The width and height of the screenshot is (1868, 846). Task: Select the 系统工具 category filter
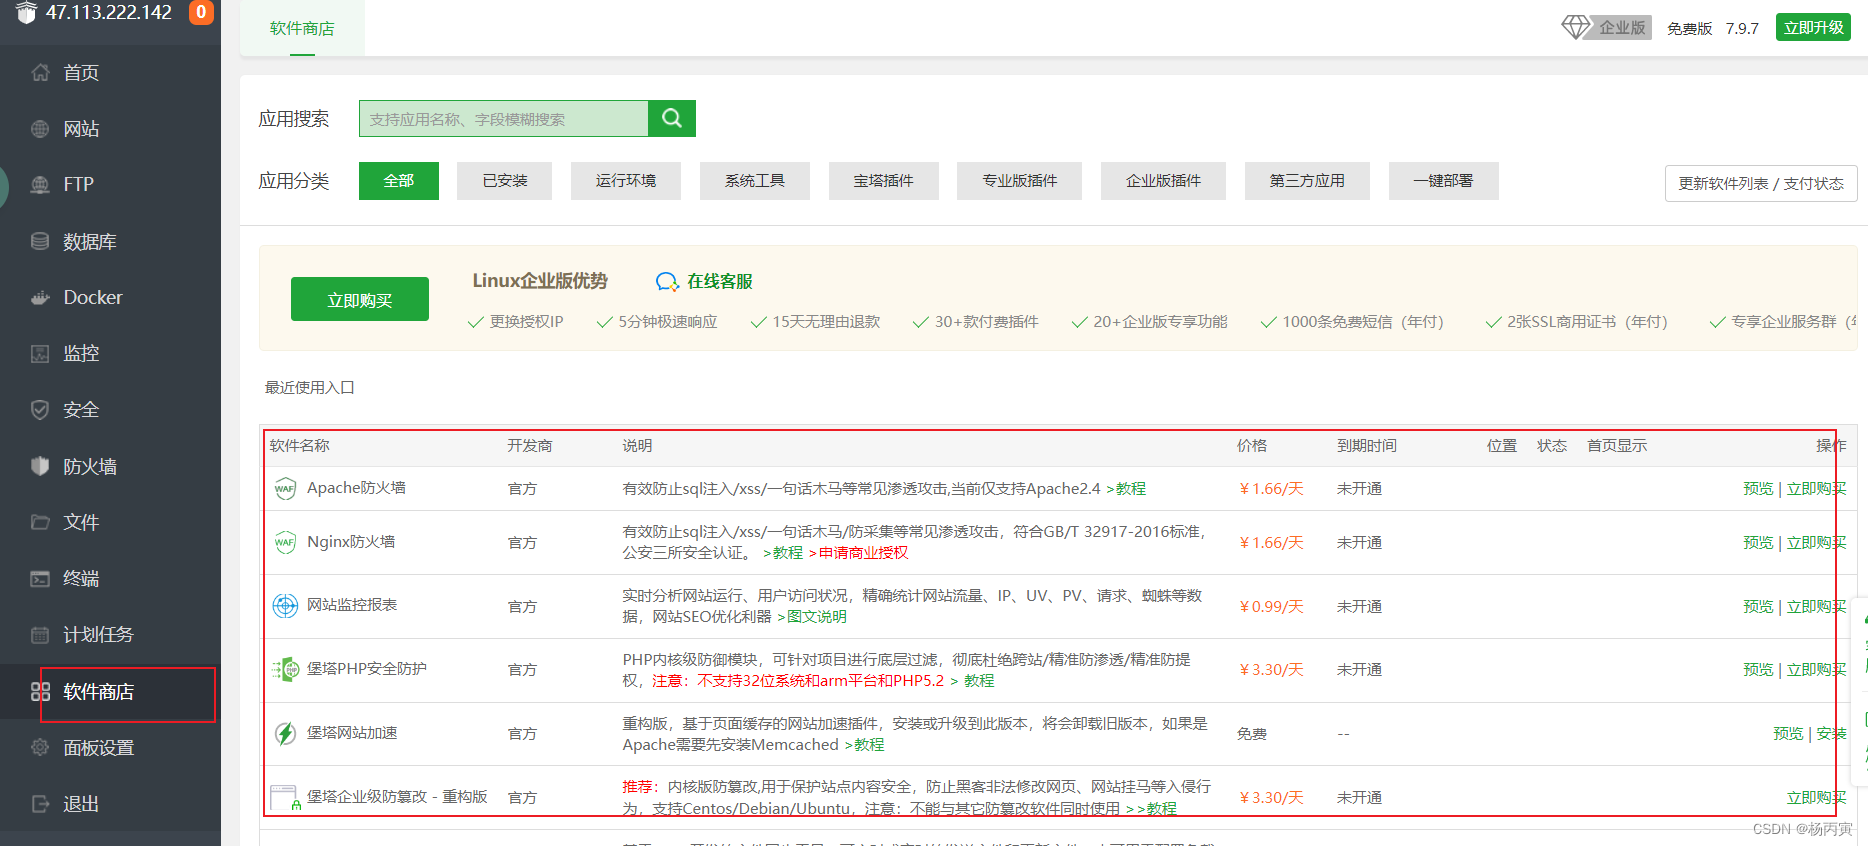coord(755,181)
